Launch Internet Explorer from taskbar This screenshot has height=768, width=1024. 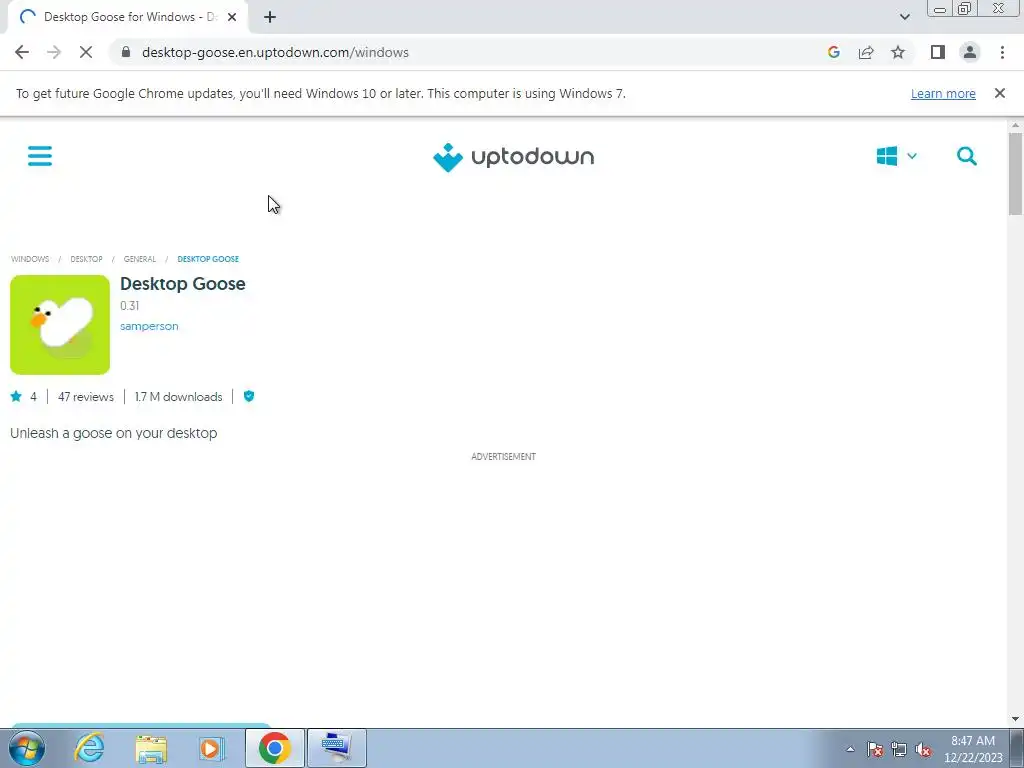click(89, 748)
